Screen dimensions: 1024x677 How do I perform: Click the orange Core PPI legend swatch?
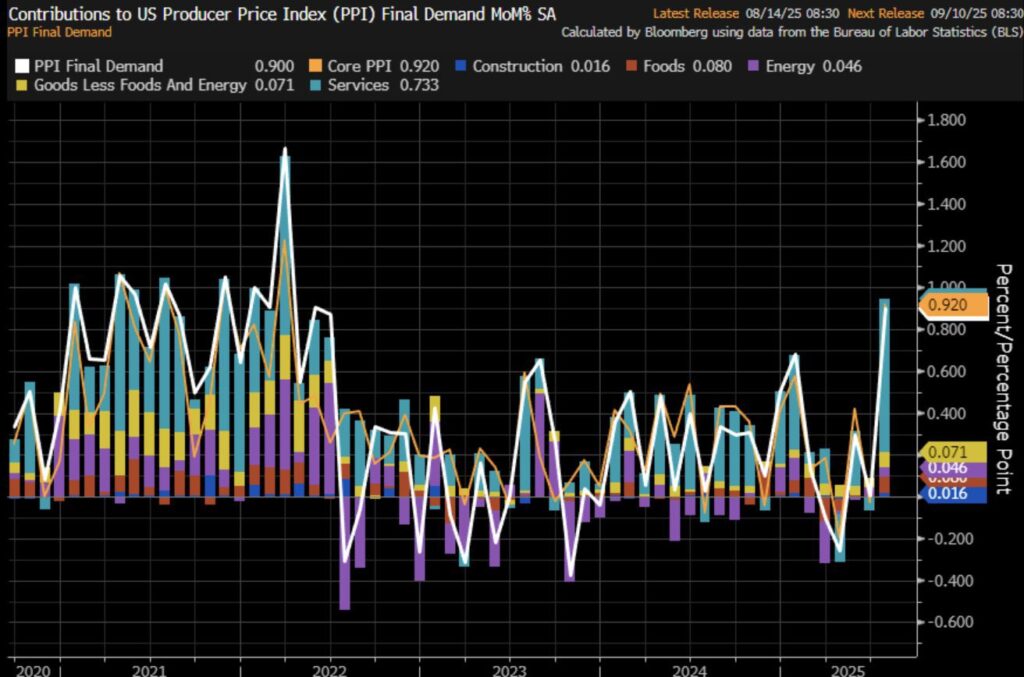[x=315, y=66]
